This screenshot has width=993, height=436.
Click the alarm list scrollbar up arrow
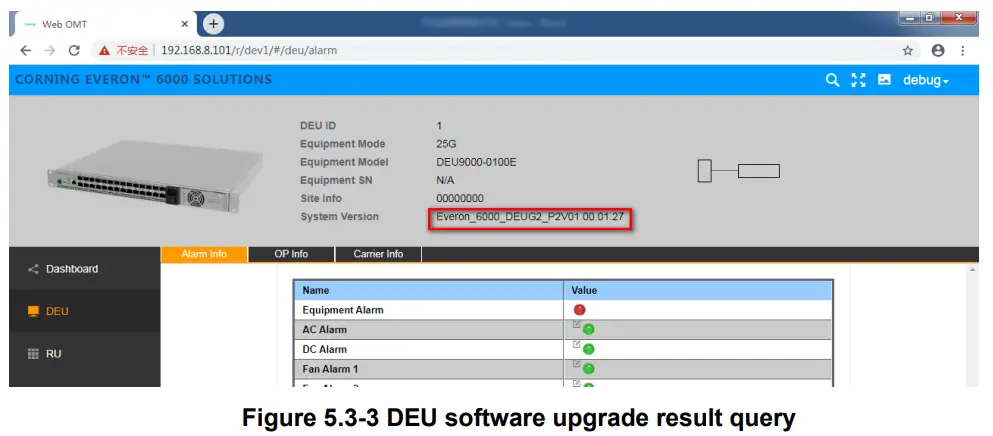pos(973,270)
